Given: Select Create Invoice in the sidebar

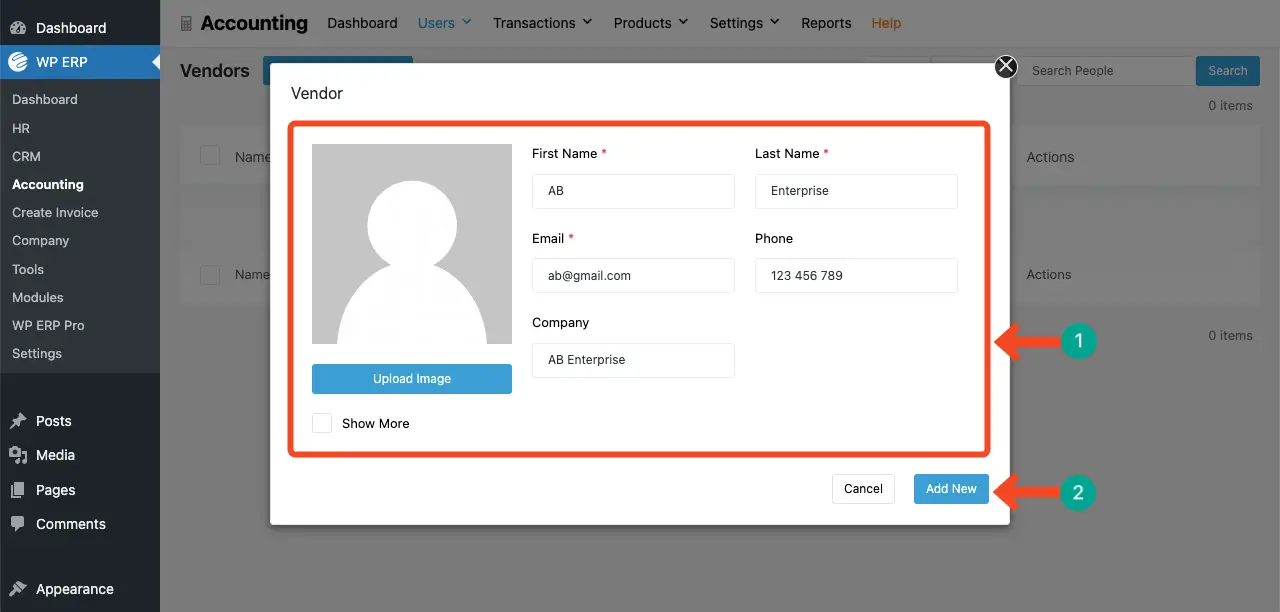Looking at the screenshot, I should click(x=55, y=213).
